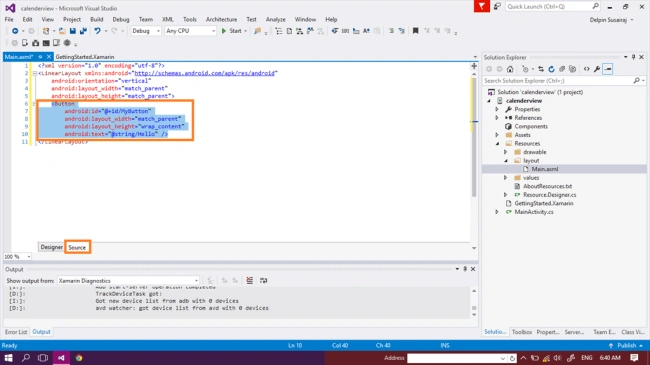This screenshot has width=650, height=365.
Task: Pin the Output panel
Action: point(465,269)
